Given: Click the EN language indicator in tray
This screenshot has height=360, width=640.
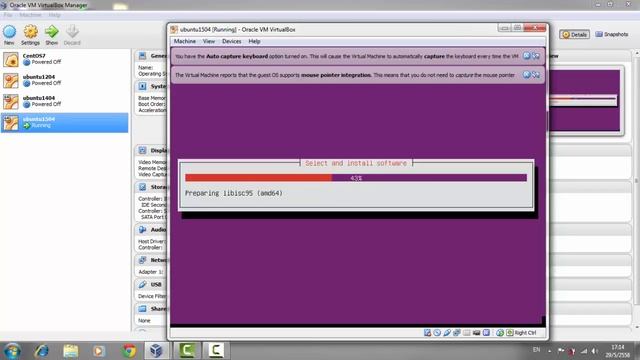Looking at the screenshot, I should 536,350.
